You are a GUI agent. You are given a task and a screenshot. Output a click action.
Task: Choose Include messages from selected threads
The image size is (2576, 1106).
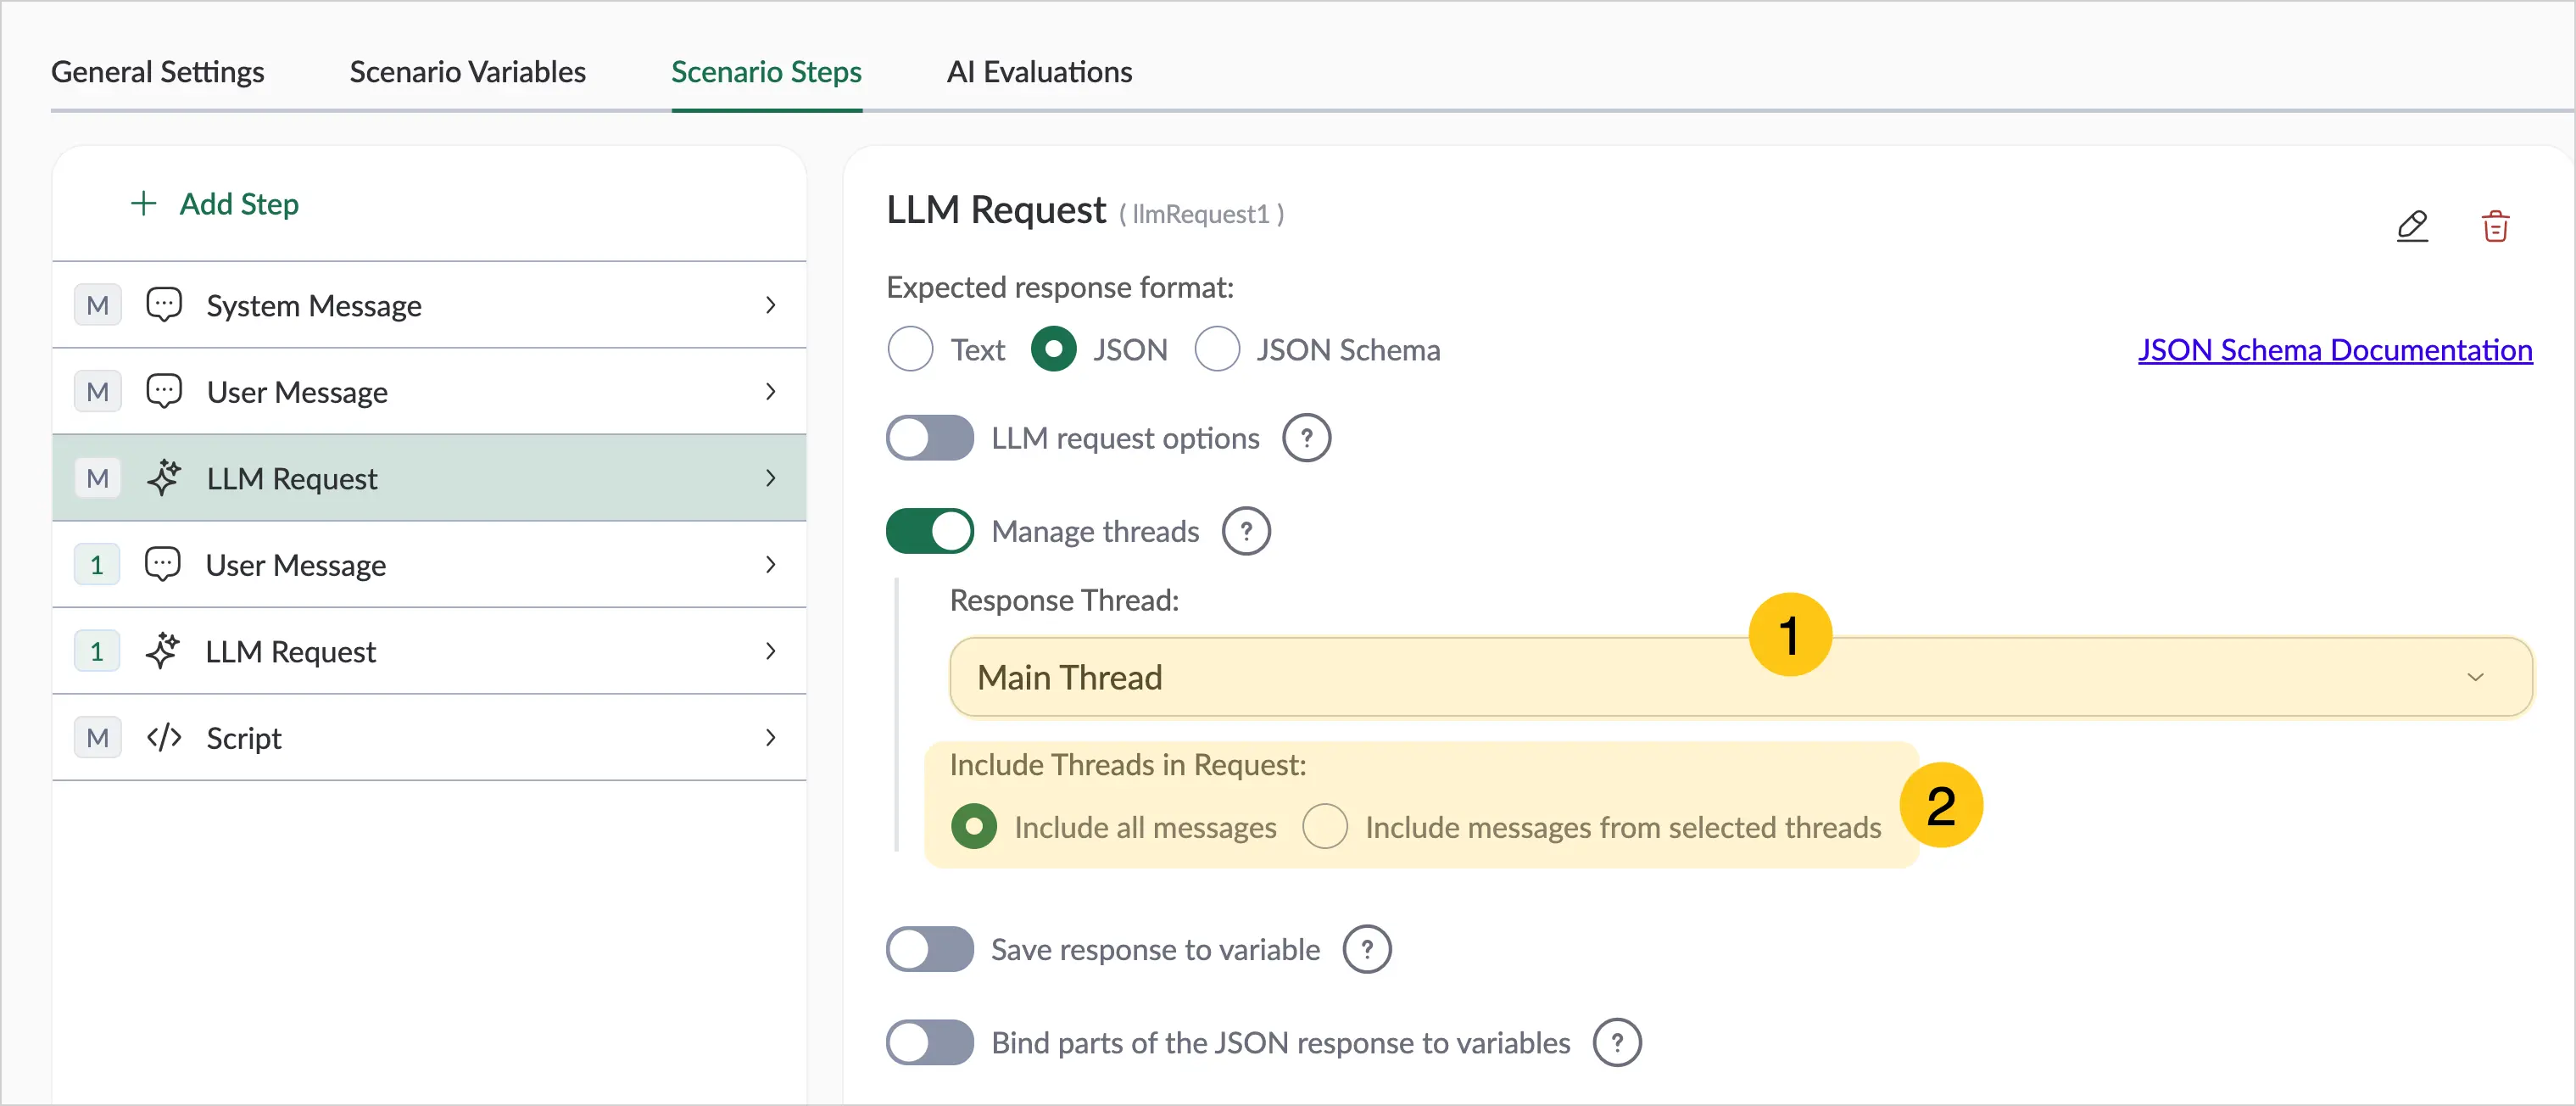[x=1325, y=827]
